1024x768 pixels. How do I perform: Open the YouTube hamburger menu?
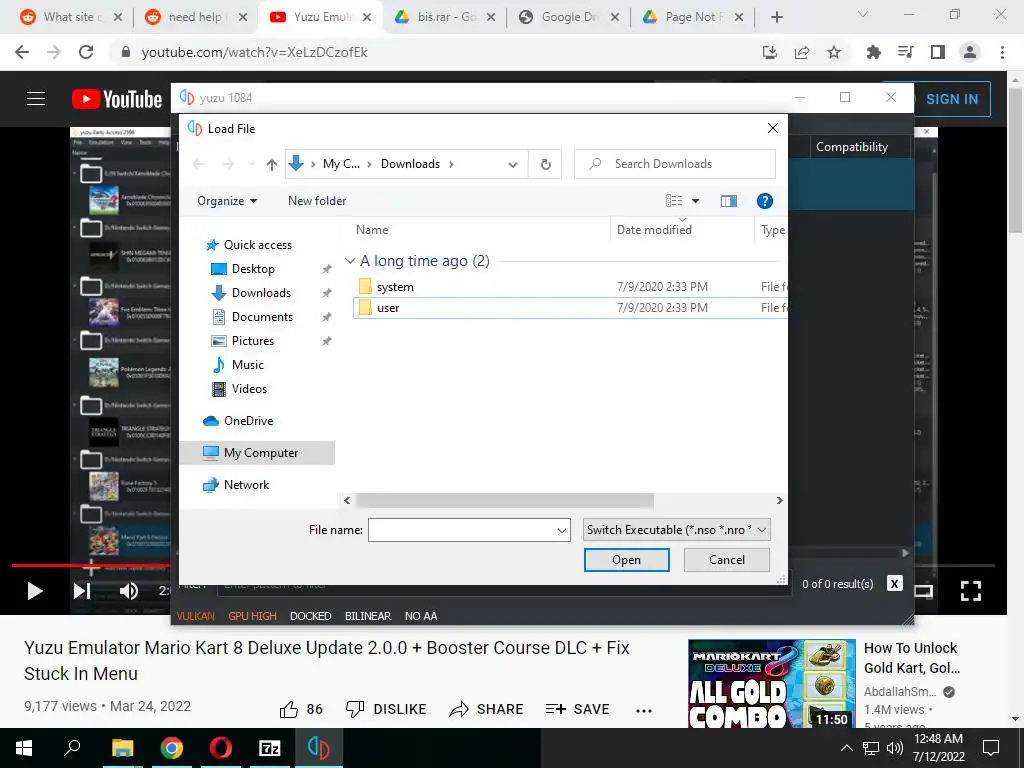(x=36, y=99)
